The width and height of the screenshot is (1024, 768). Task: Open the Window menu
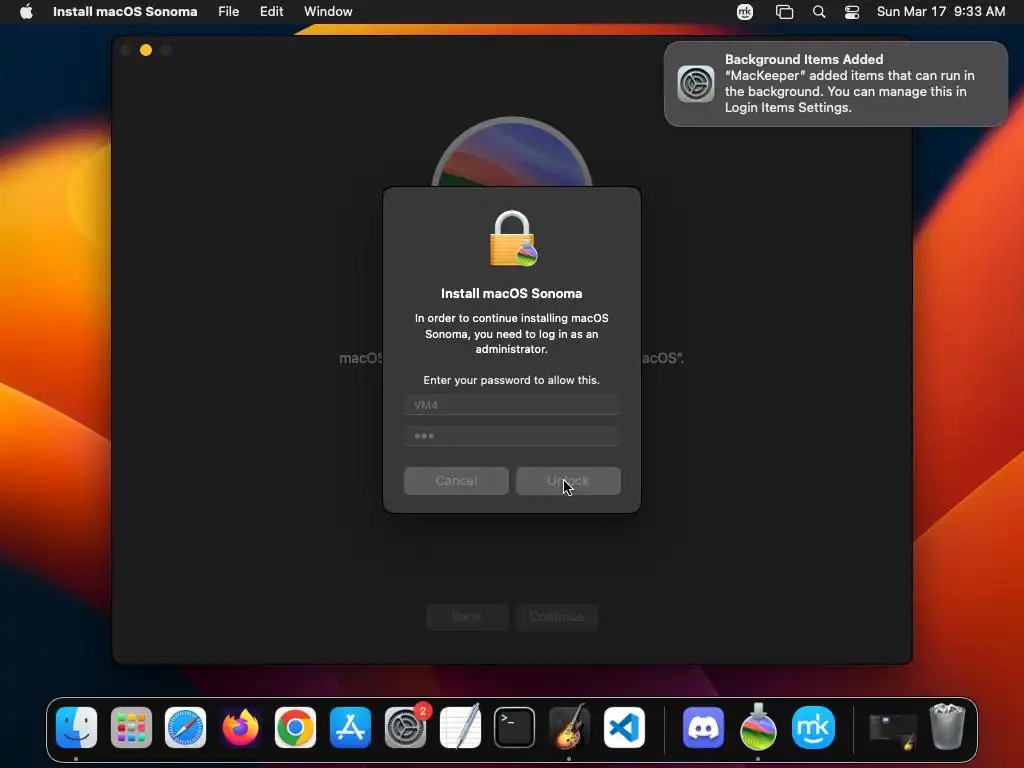(x=328, y=11)
